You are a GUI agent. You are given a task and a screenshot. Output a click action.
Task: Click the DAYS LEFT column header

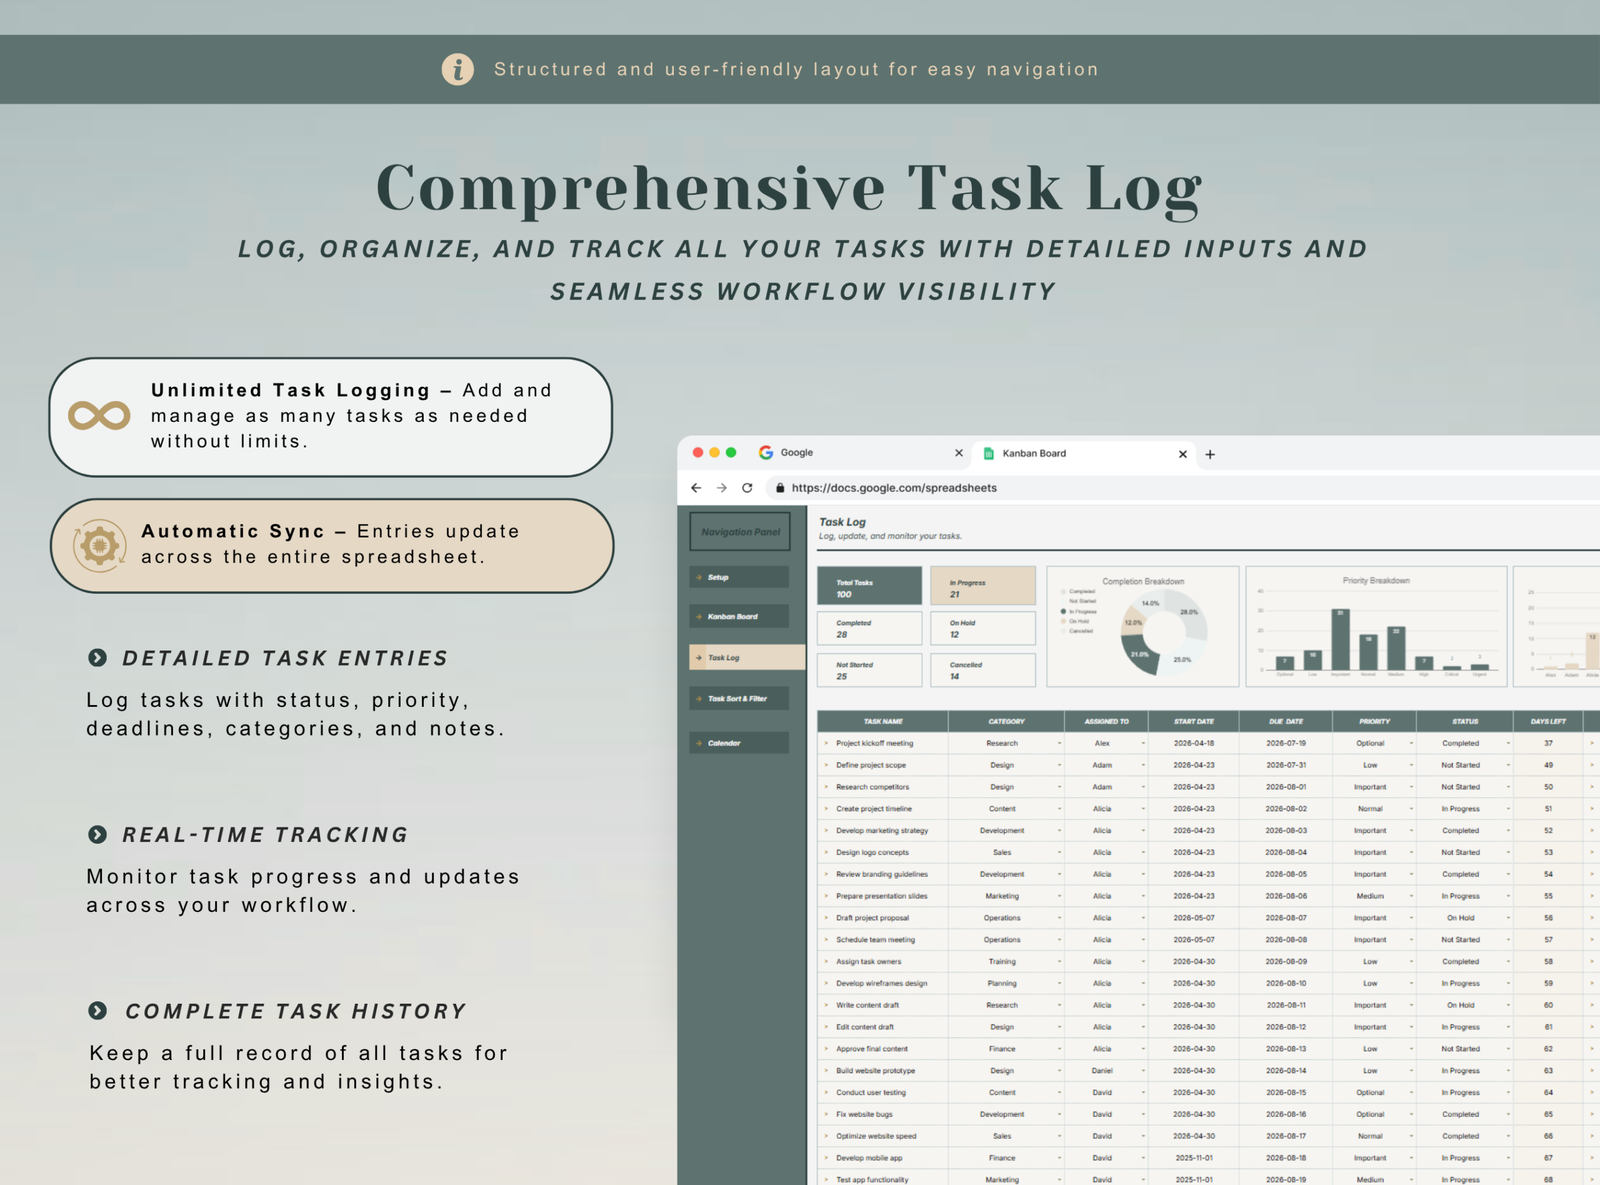[1548, 721]
